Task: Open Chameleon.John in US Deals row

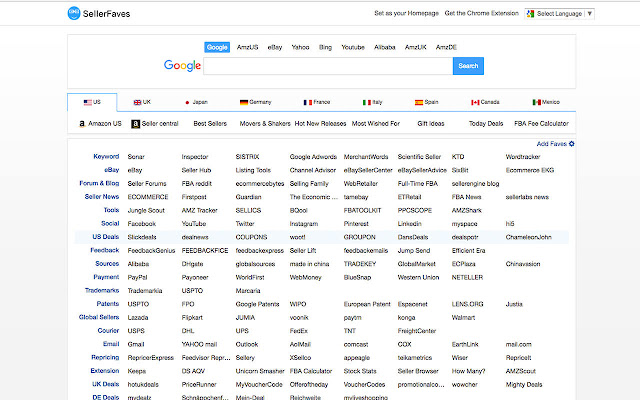Action: pyautogui.click(x=529, y=237)
